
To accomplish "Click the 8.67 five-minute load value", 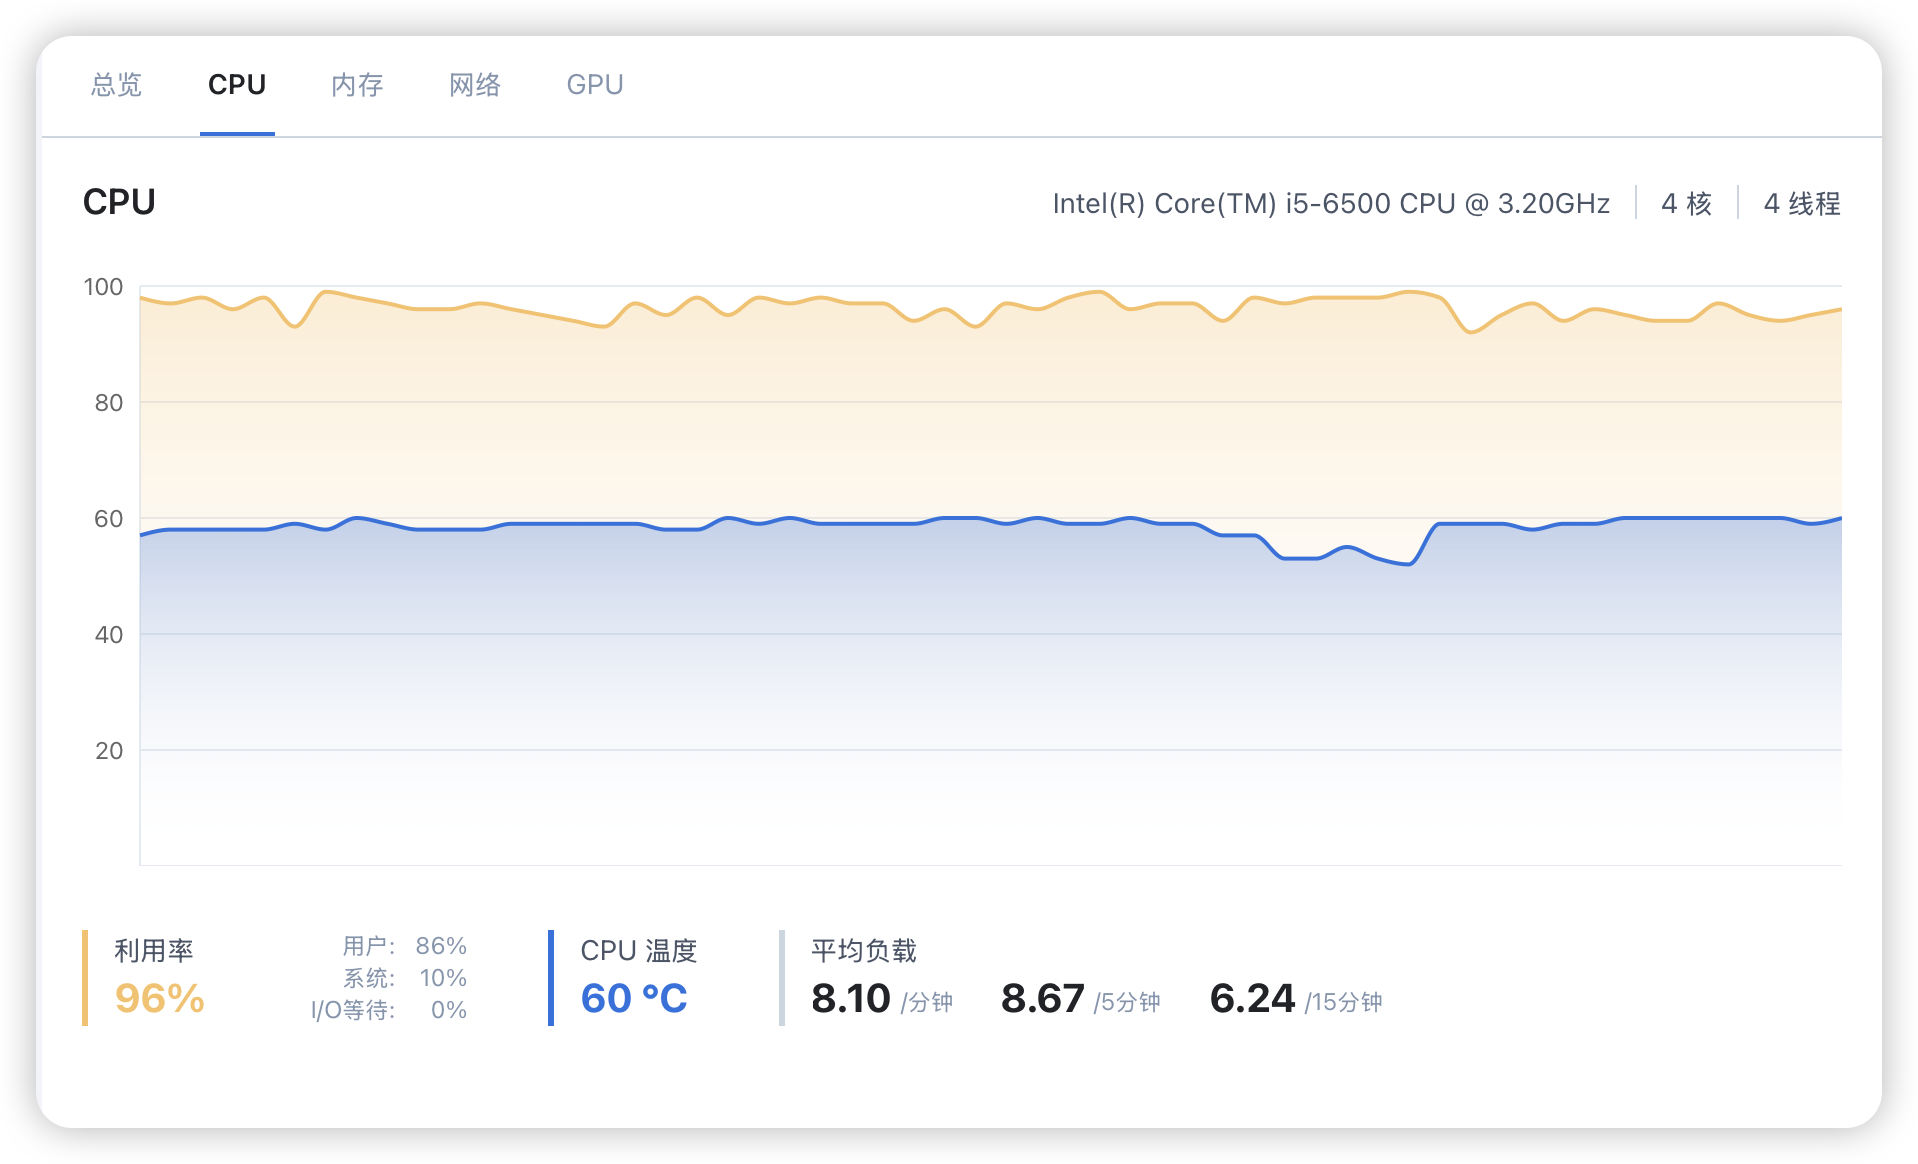I will tap(1043, 998).
